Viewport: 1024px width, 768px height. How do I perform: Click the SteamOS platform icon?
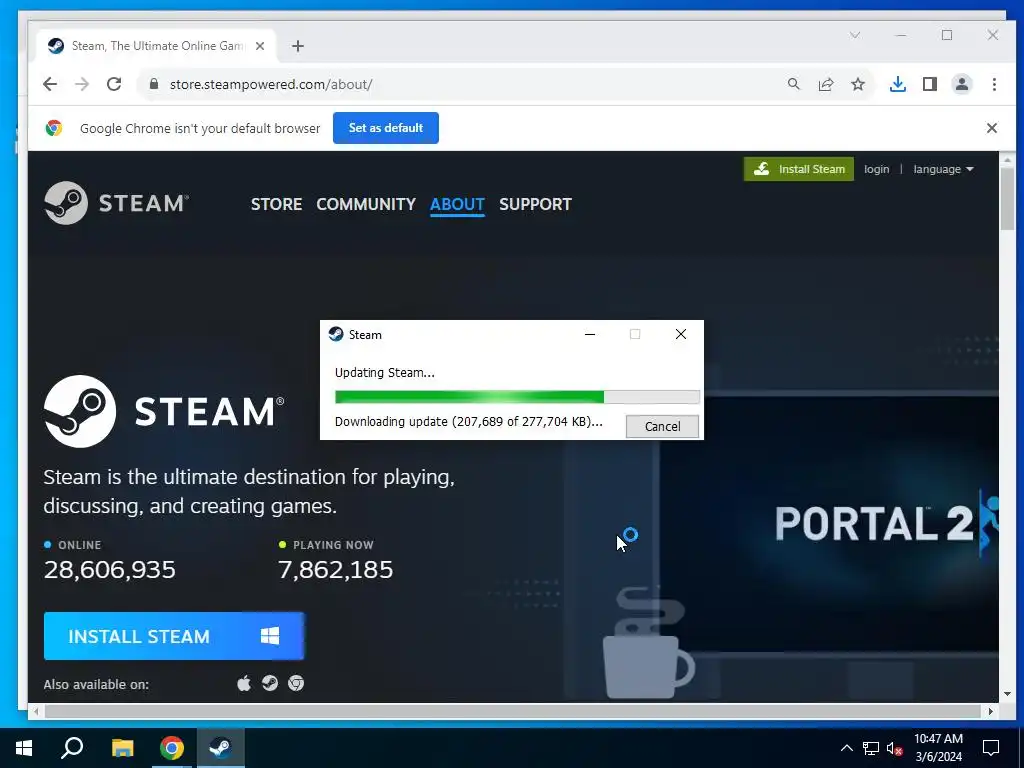click(x=270, y=684)
